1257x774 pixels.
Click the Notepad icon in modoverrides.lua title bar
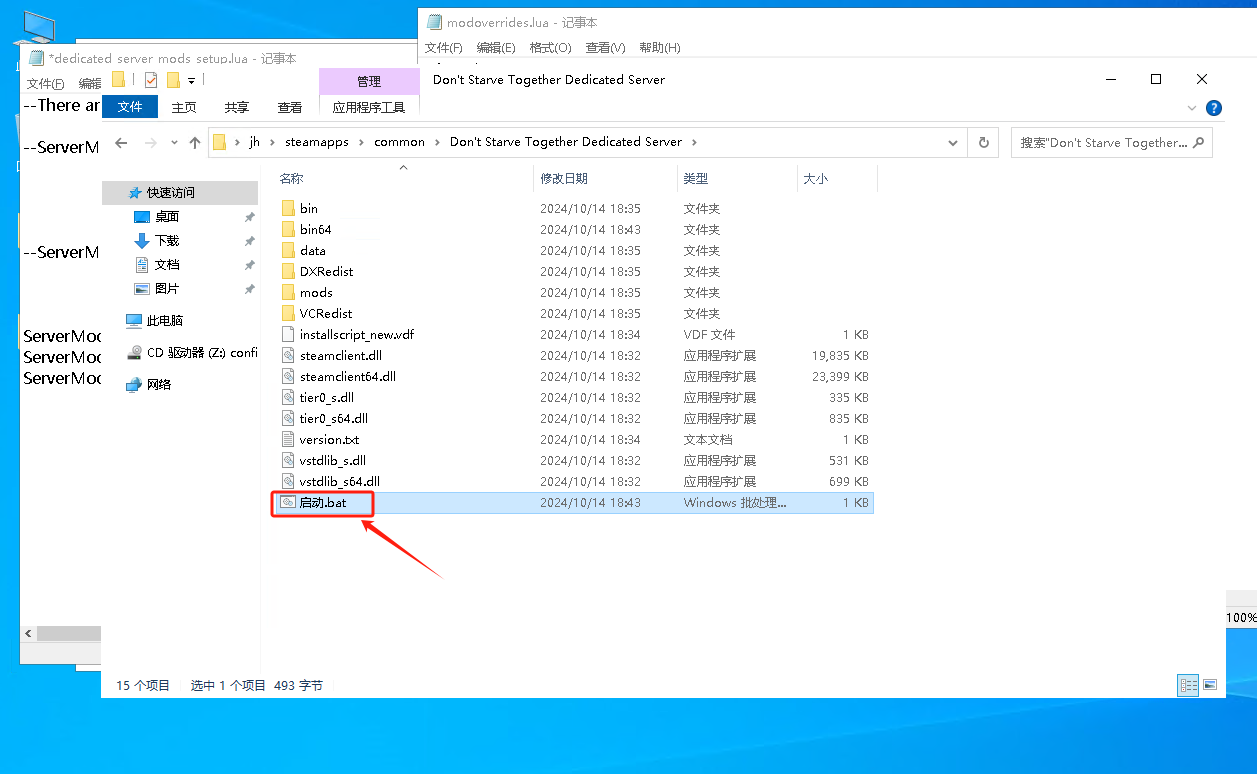tap(434, 22)
